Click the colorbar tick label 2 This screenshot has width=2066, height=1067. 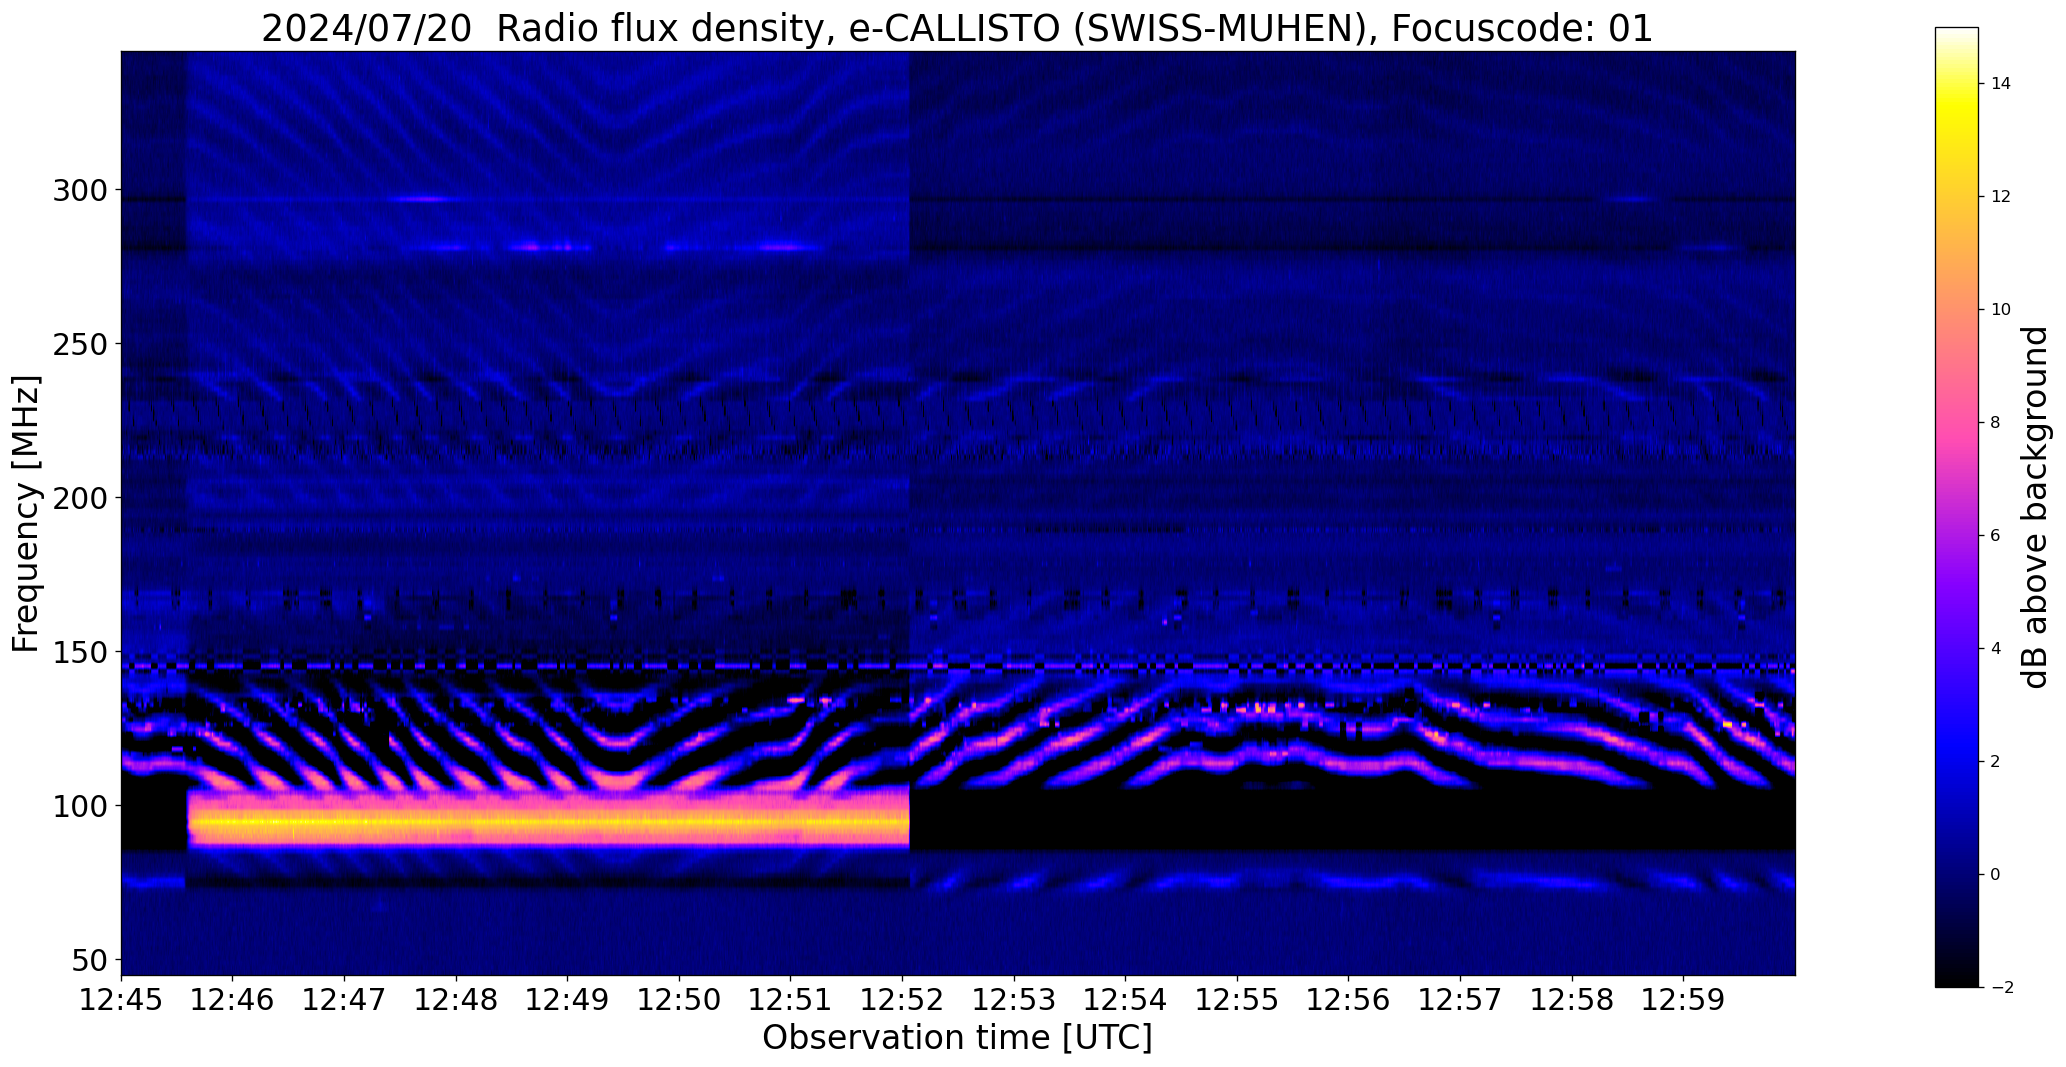tap(1996, 762)
